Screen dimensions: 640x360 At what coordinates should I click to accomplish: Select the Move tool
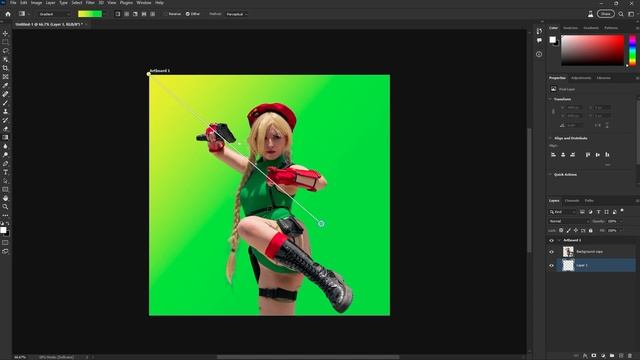click(x=5, y=33)
